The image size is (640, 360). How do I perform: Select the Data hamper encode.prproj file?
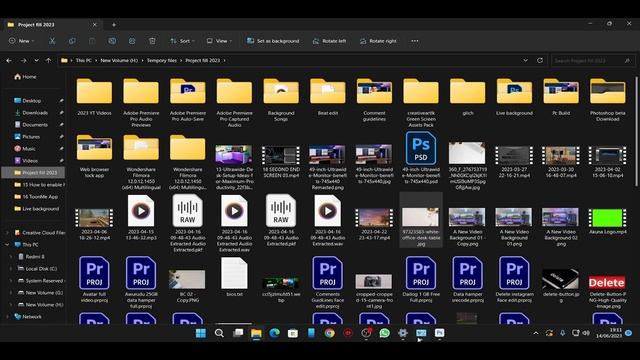tap(468, 279)
